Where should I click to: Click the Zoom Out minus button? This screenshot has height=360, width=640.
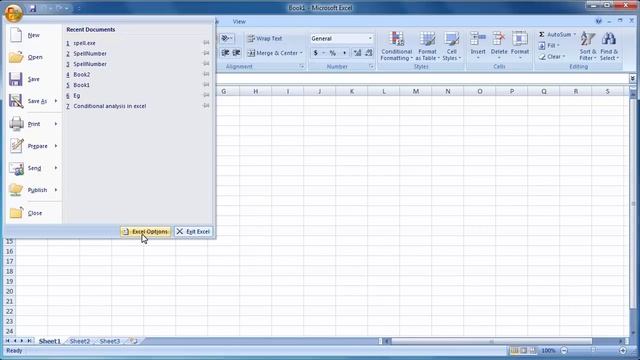tap(564, 351)
